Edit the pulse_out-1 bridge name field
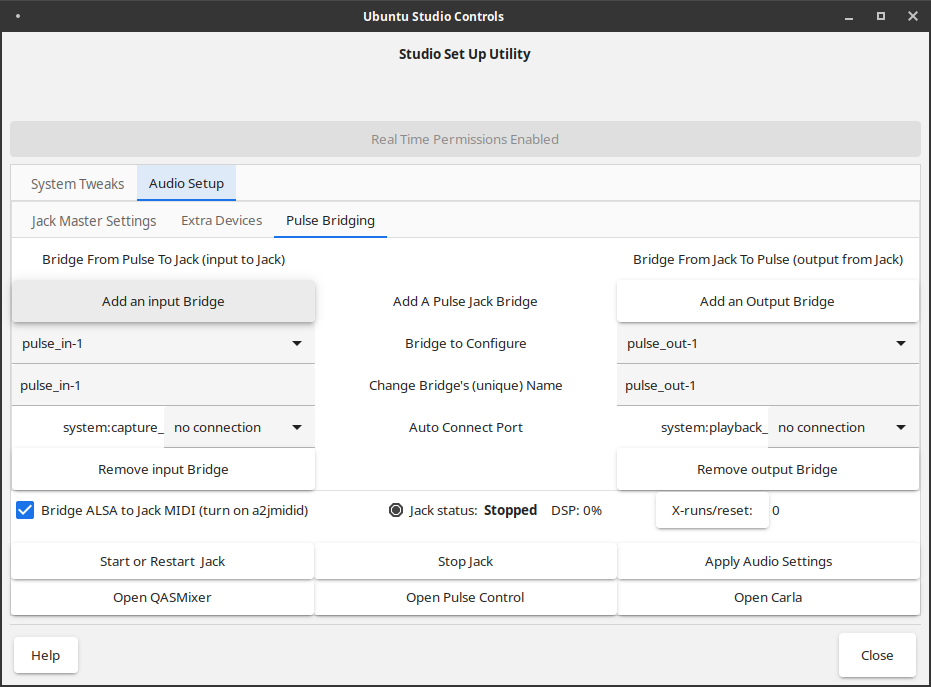931x687 pixels. pos(767,385)
